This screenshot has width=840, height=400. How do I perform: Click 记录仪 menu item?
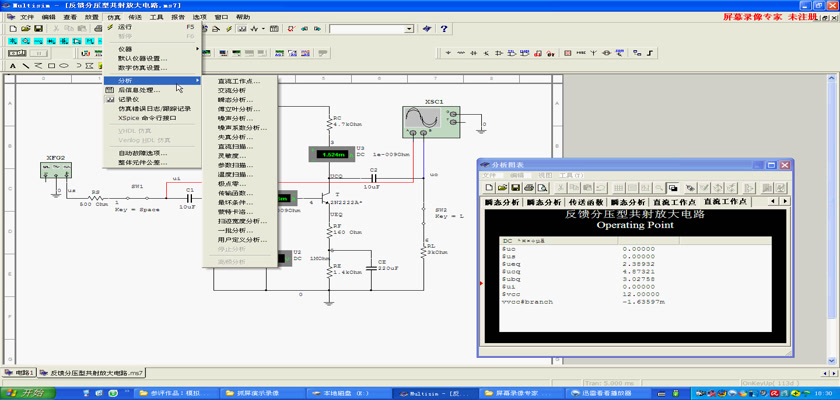152,99
